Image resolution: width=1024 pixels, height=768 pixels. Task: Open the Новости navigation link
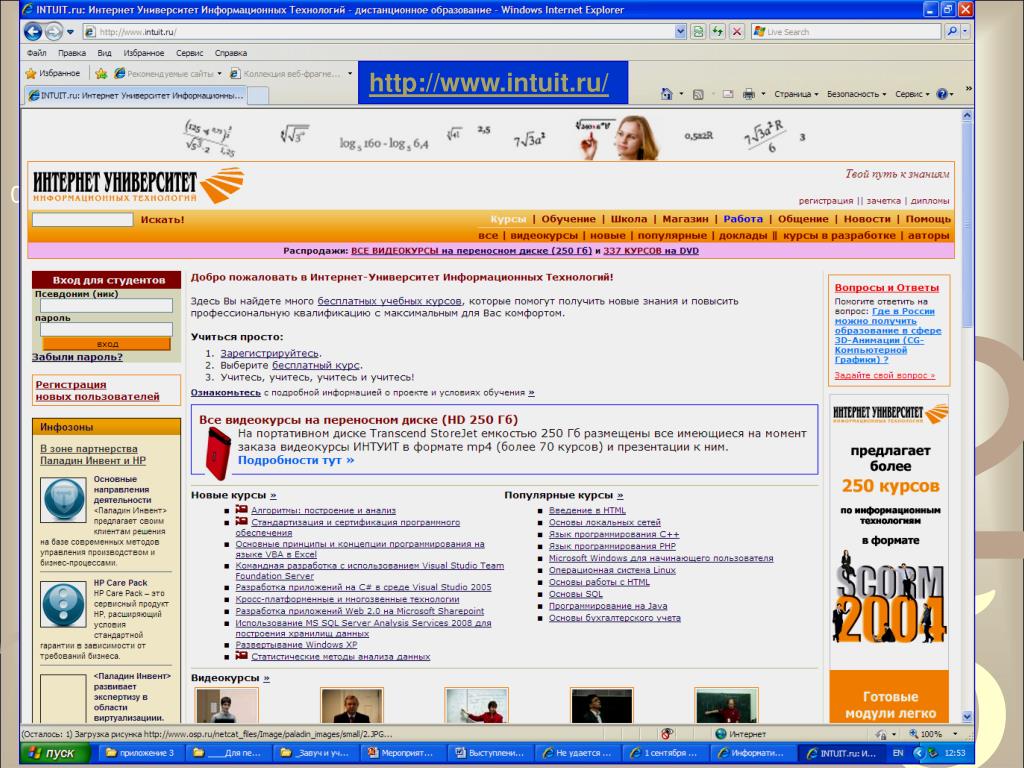pos(867,219)
